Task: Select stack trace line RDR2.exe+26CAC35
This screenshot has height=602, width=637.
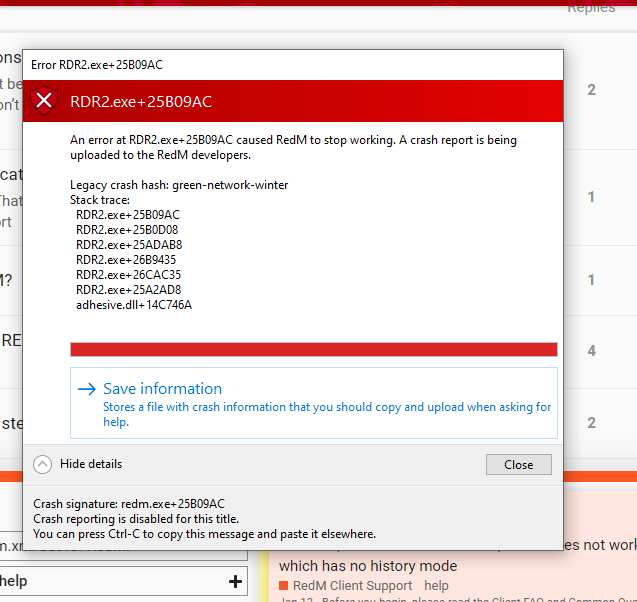Action: click(x=128, y=275)
